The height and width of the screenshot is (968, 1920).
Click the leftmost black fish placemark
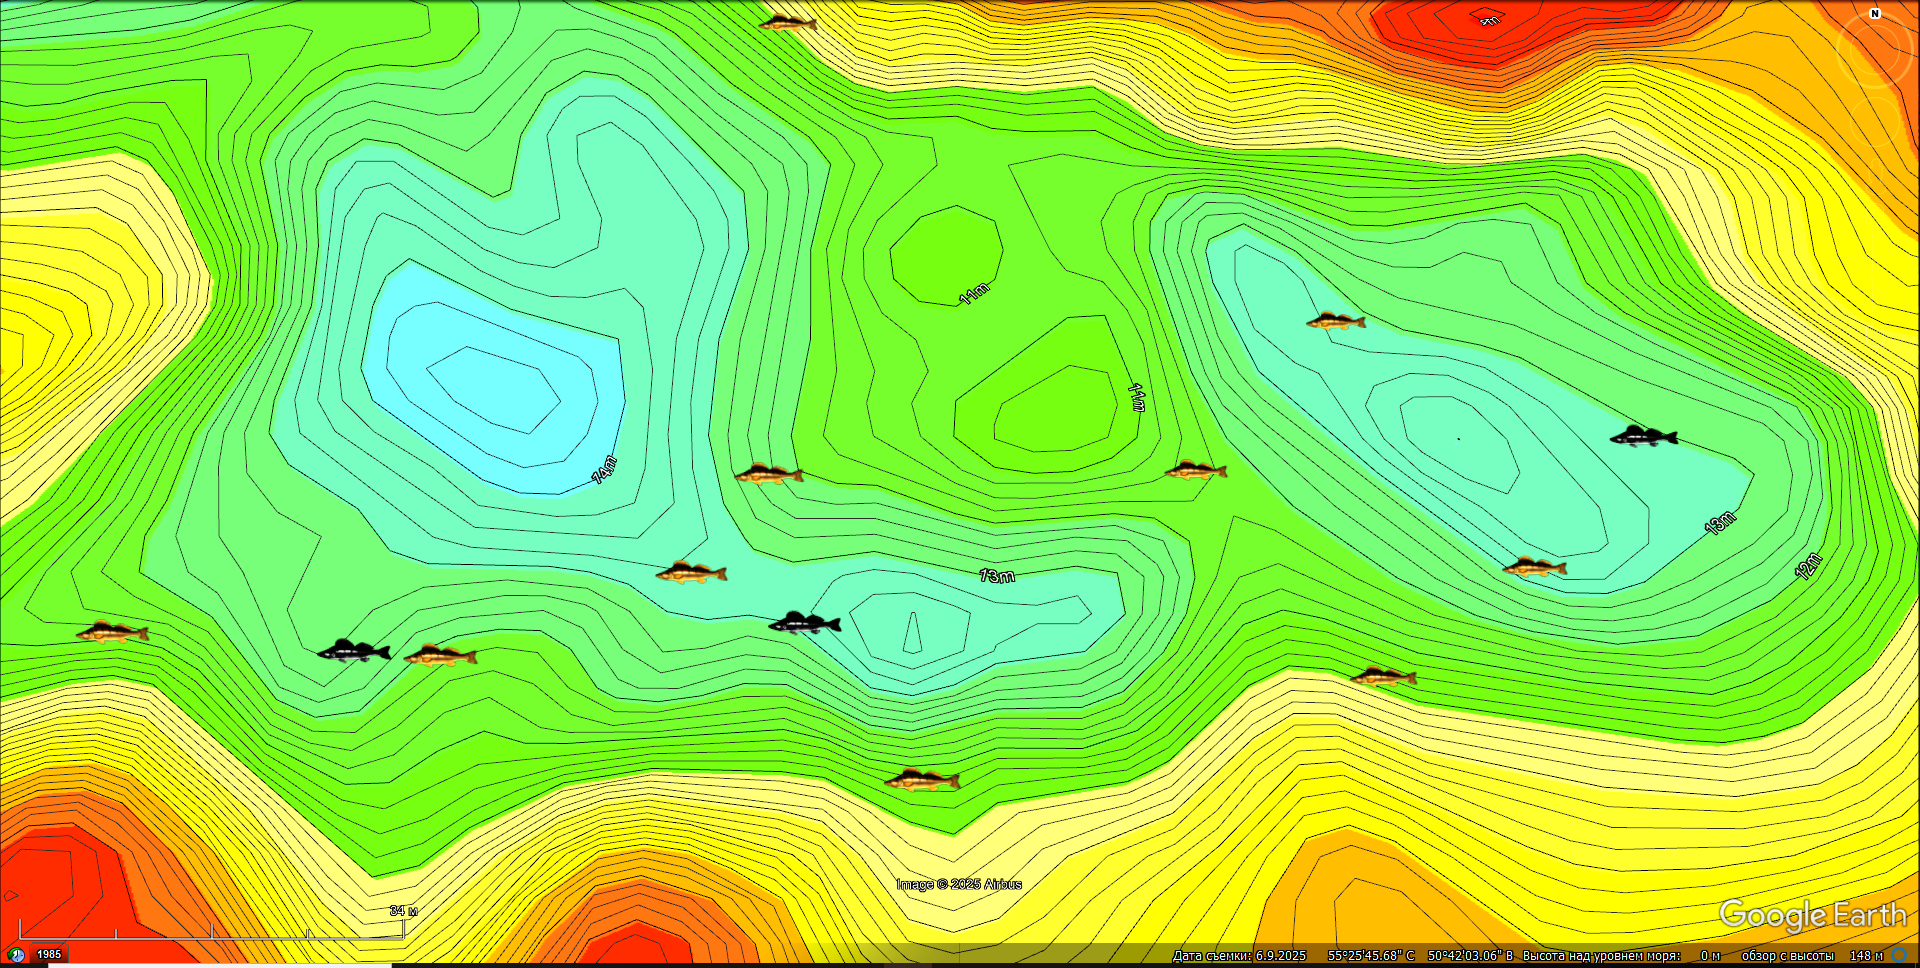tap(353, 652)
